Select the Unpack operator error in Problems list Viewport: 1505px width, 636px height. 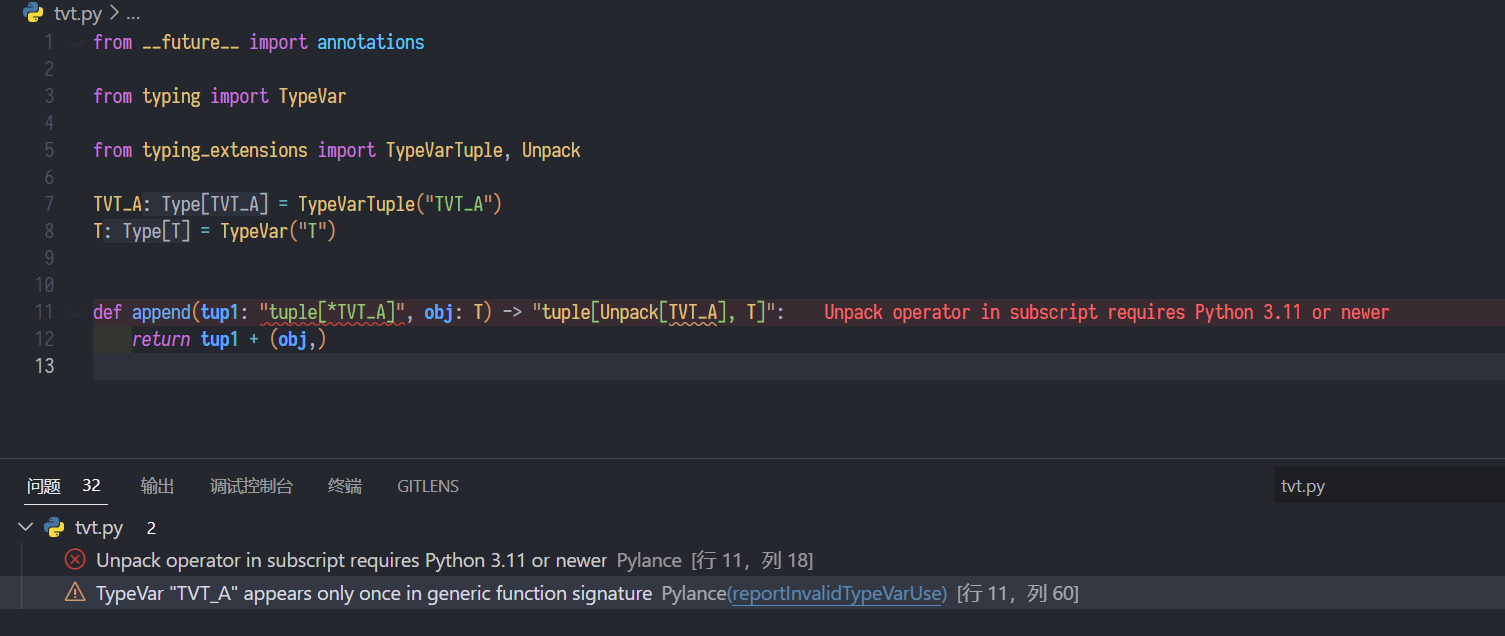click(x=350, y=560)
